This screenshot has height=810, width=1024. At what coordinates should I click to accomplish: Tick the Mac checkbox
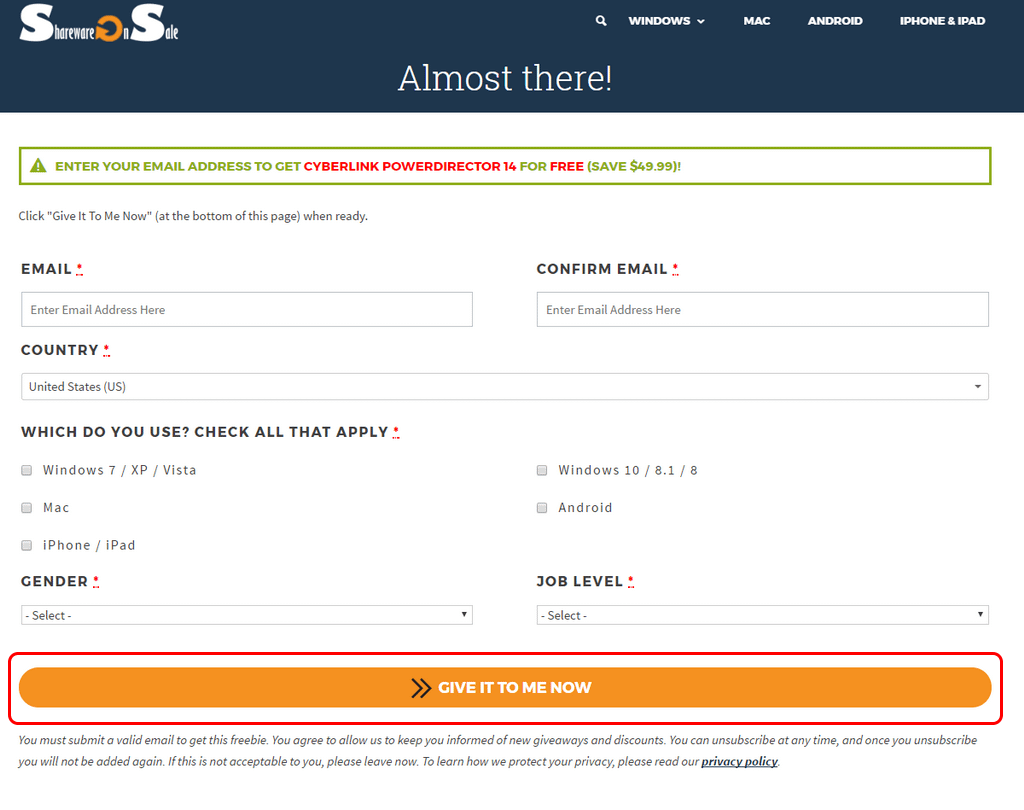[27, 508]
